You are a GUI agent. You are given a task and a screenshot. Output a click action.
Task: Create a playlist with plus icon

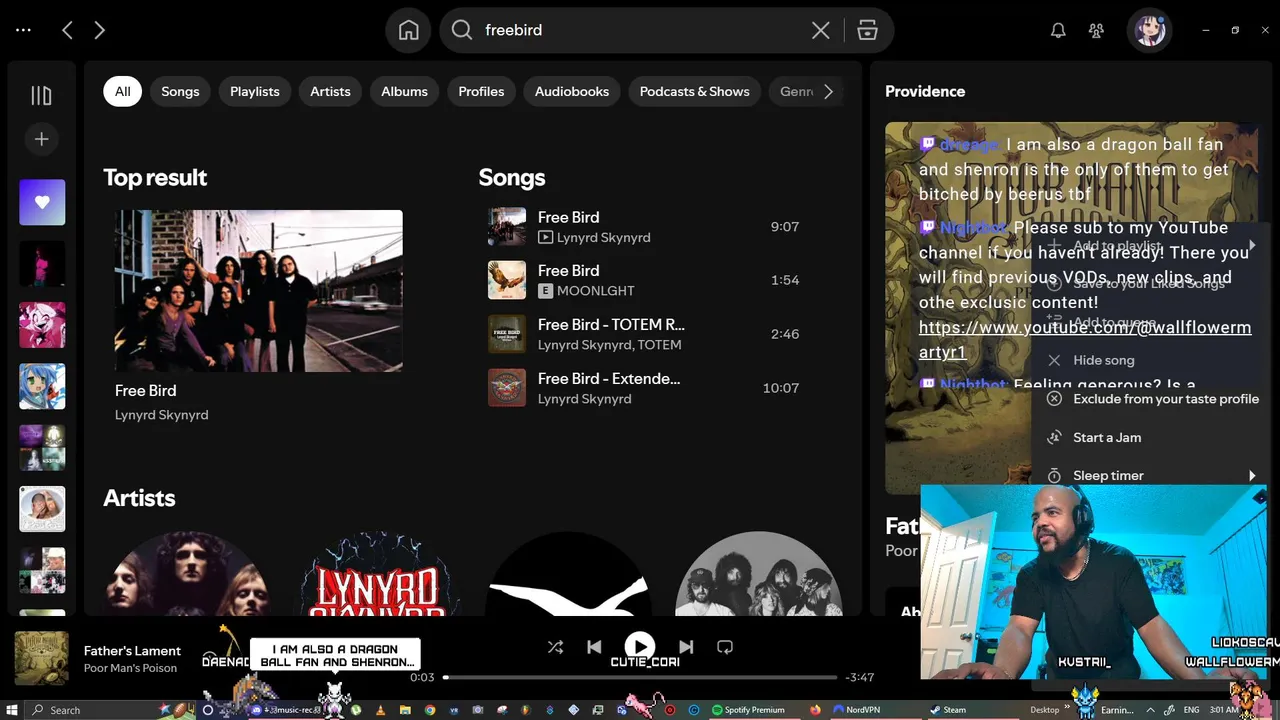coord(41,139)
